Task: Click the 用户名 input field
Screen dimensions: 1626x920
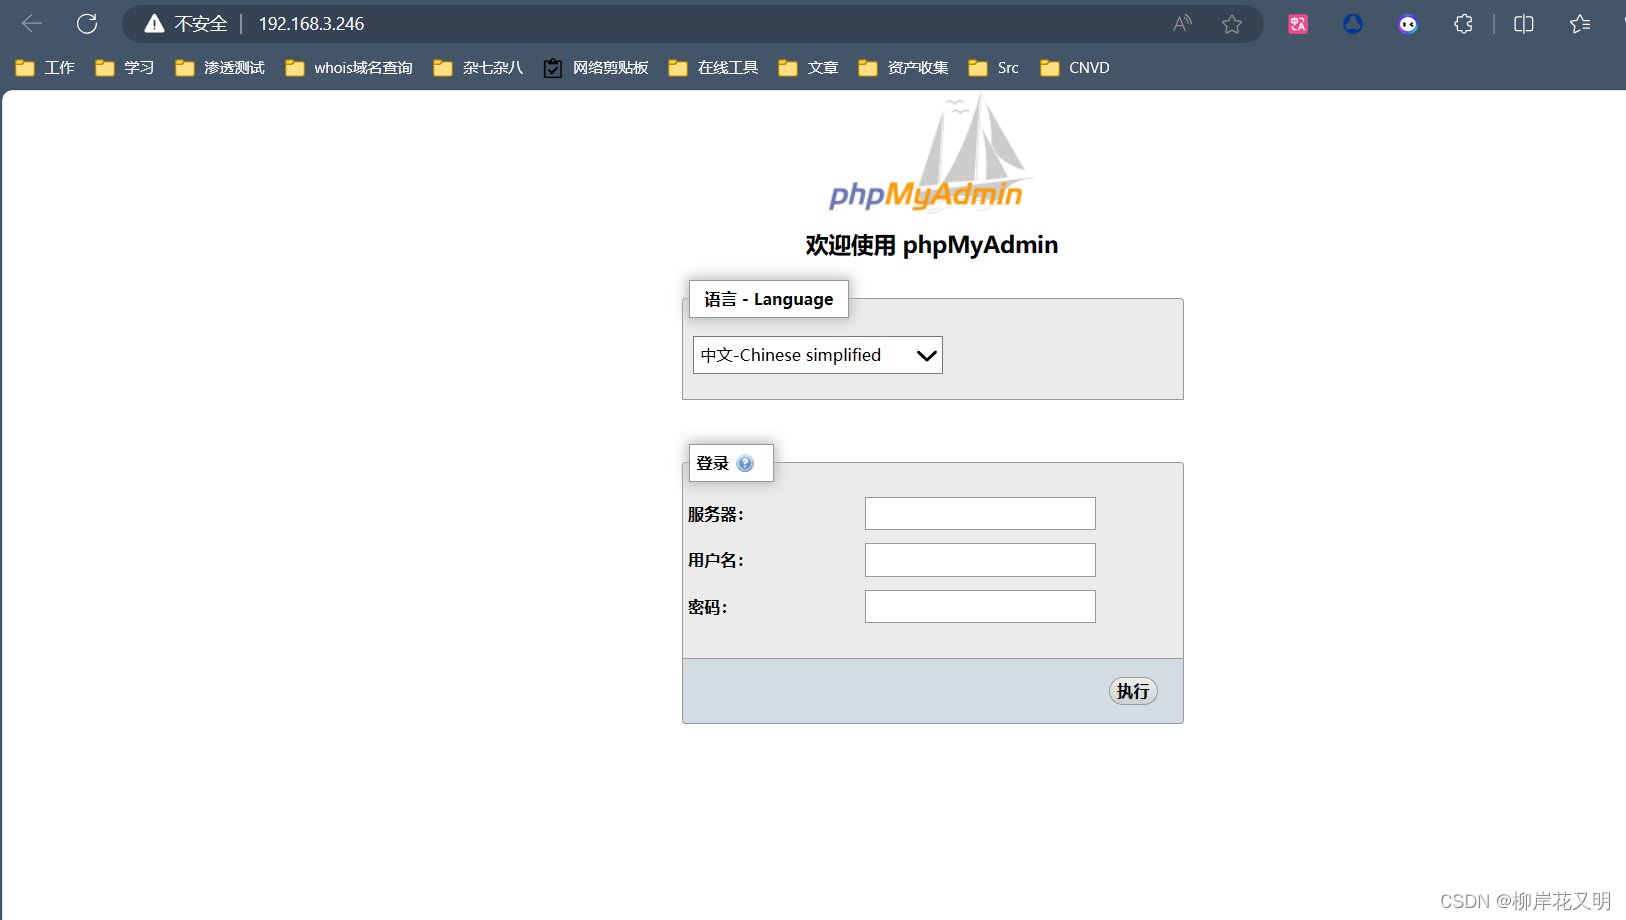Action: [x=980, y=560]
